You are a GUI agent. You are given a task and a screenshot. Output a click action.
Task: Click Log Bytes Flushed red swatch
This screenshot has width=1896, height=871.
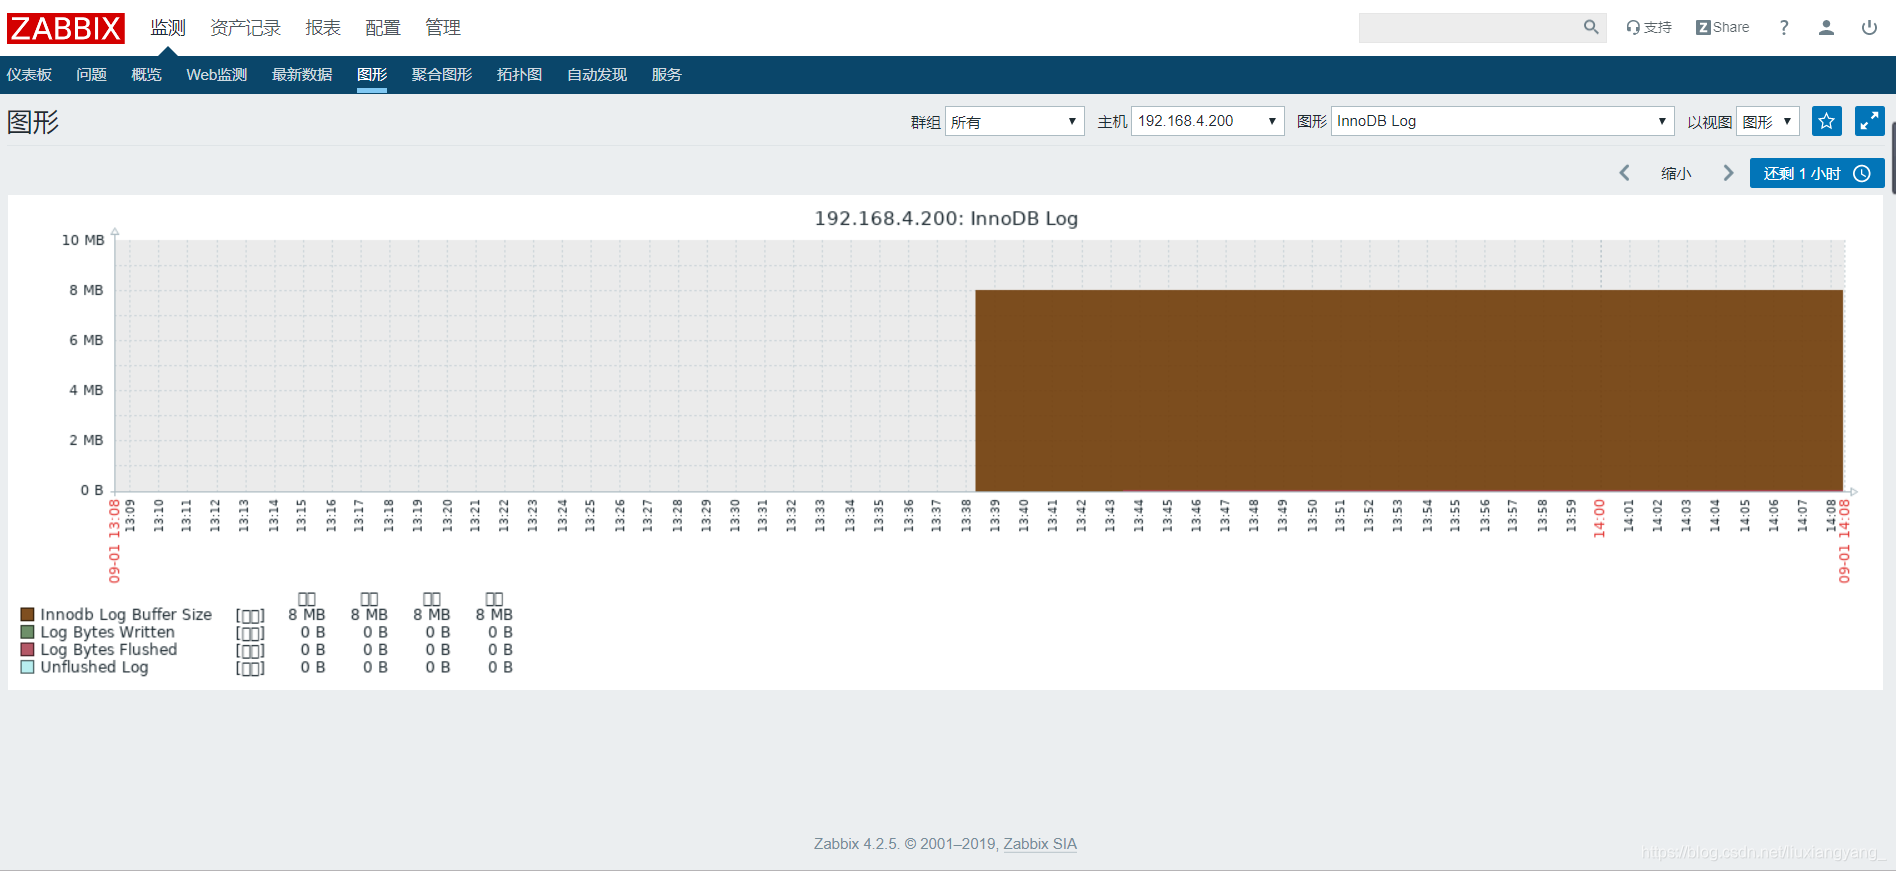click(28, 649)
